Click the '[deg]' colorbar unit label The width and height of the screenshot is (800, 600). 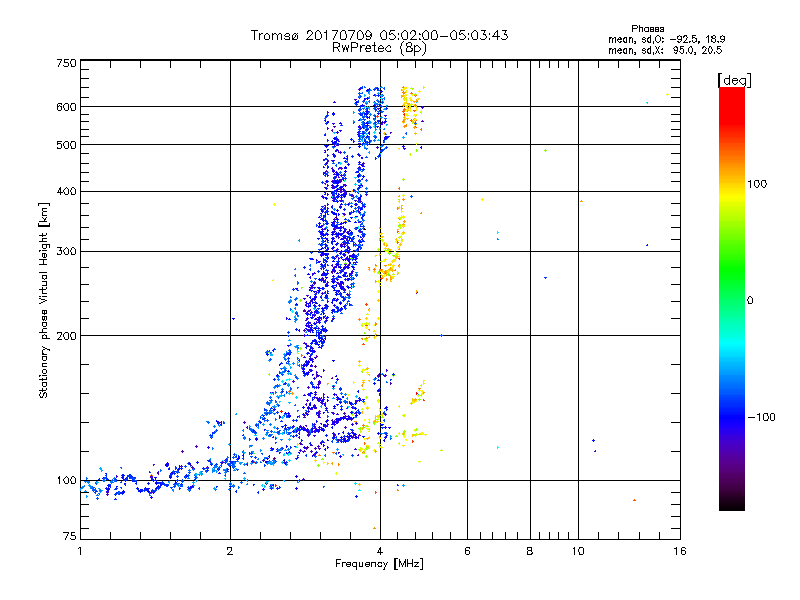coord(734,80)
